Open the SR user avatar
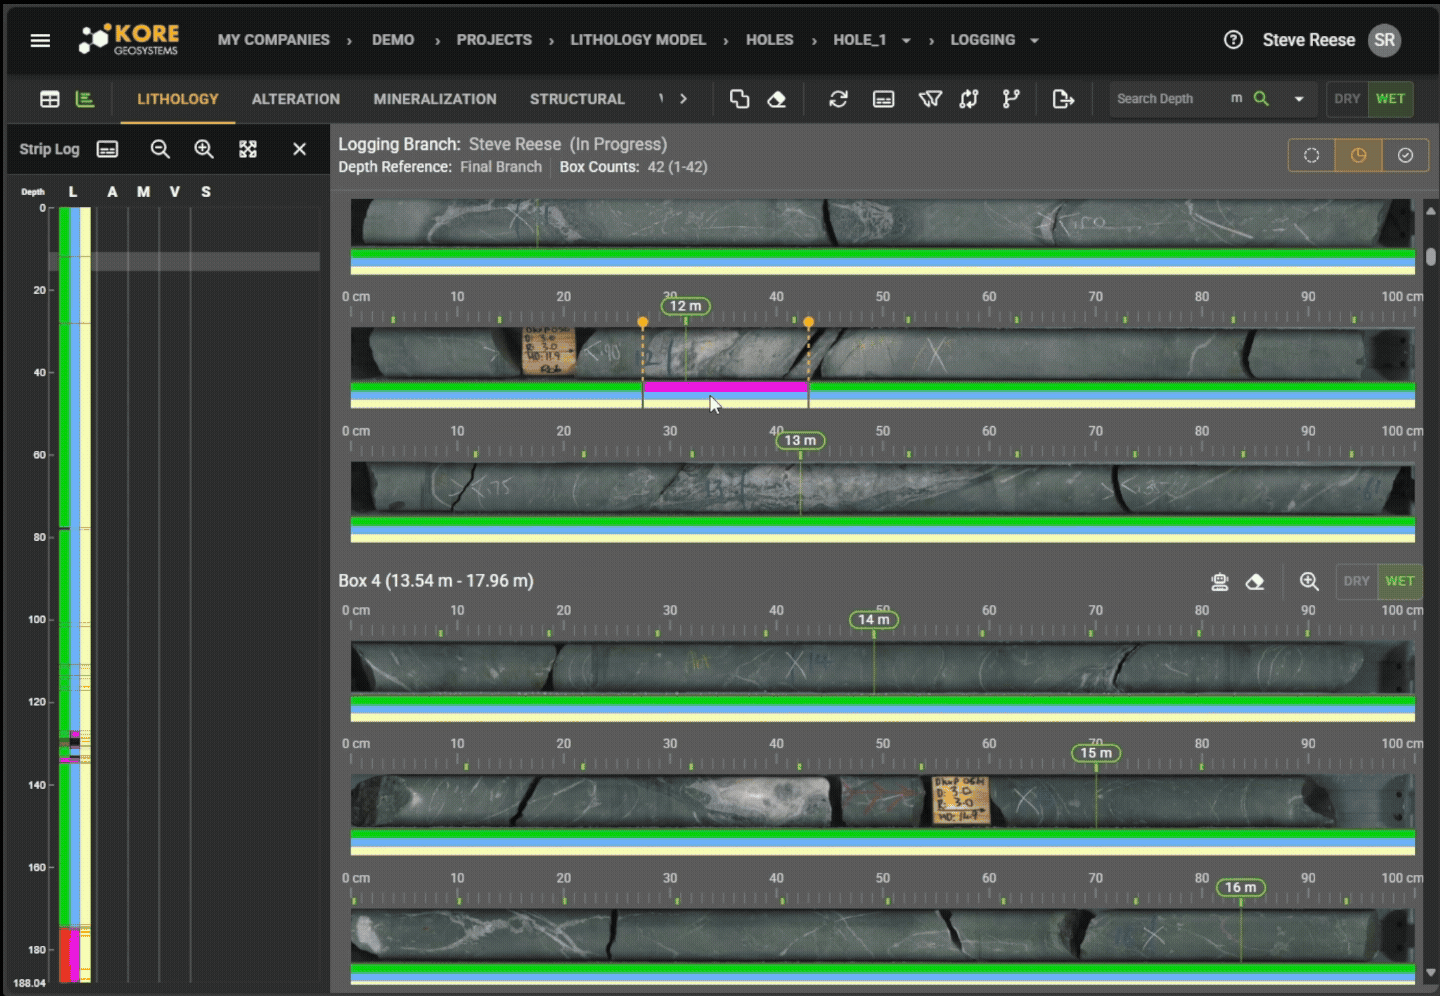The width and height of the screenshot is (1440, 996). click(1385, 40)
